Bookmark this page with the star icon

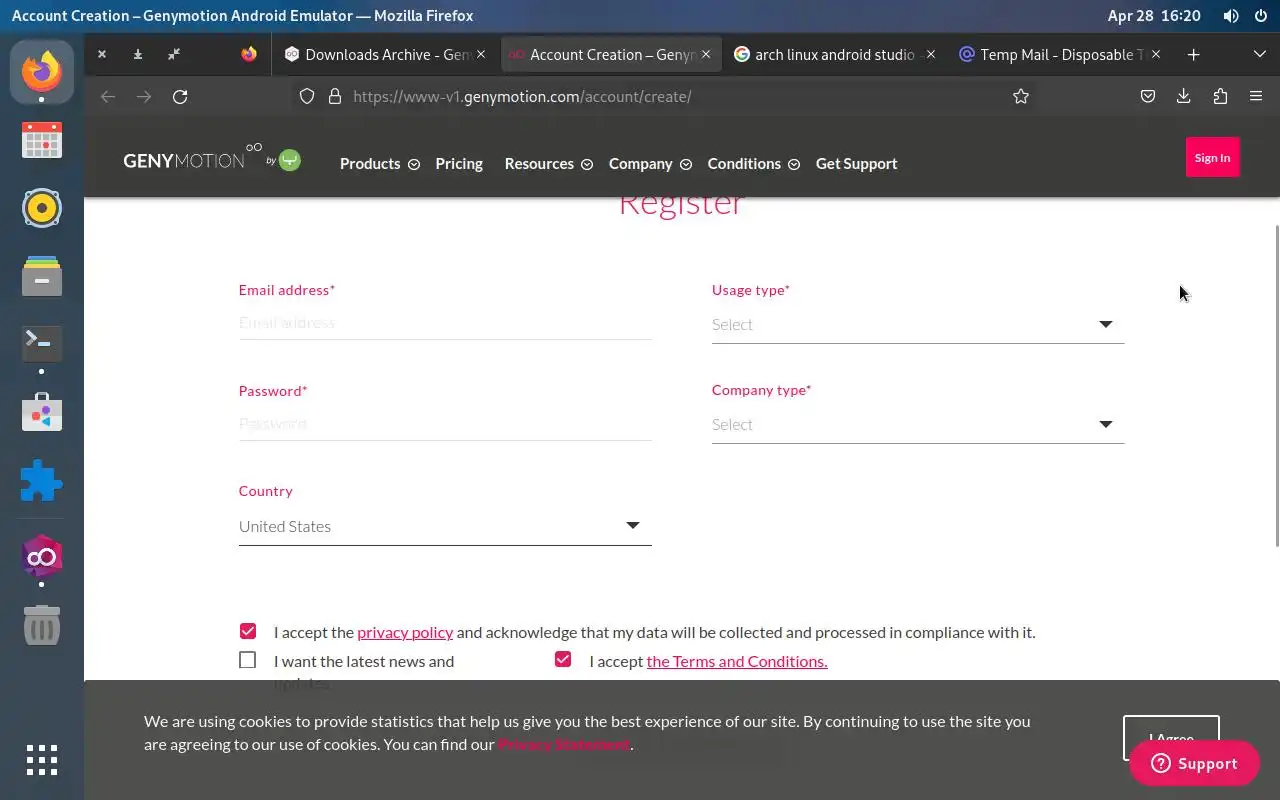(x=1021, y=97)
